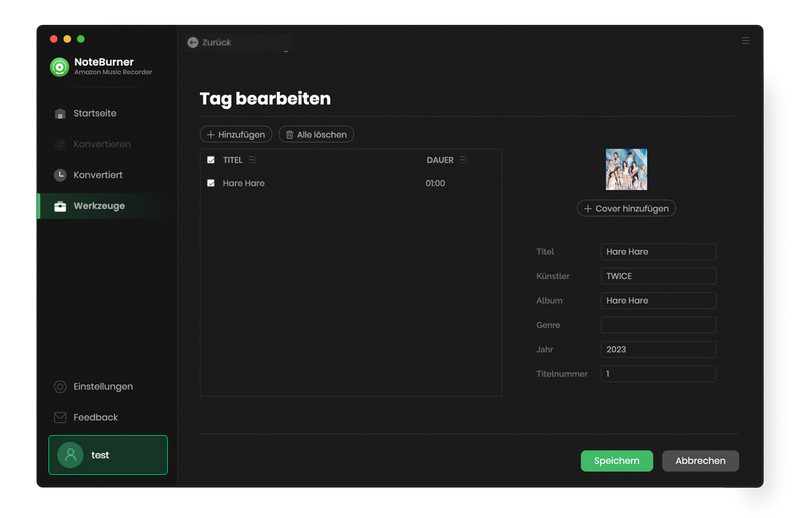
Task: Open the TITEL column sort options
Action: (252, 160)
